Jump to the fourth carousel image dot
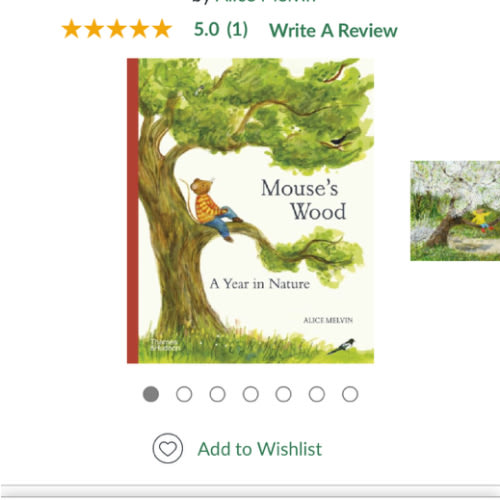The height and width of the screenshot is (500, 500). pyautogui.click(x=251, y=394)
